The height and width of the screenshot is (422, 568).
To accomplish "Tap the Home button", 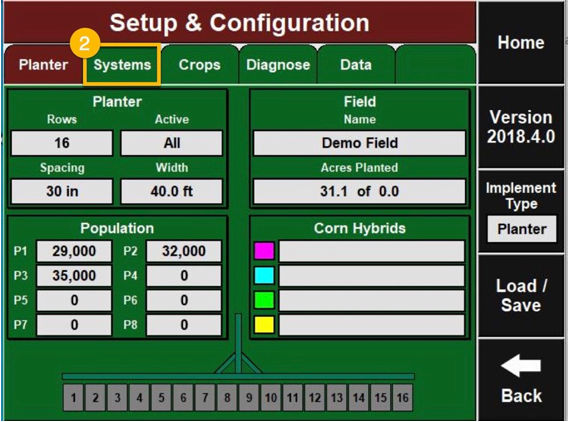I will (x=521, y=43).
